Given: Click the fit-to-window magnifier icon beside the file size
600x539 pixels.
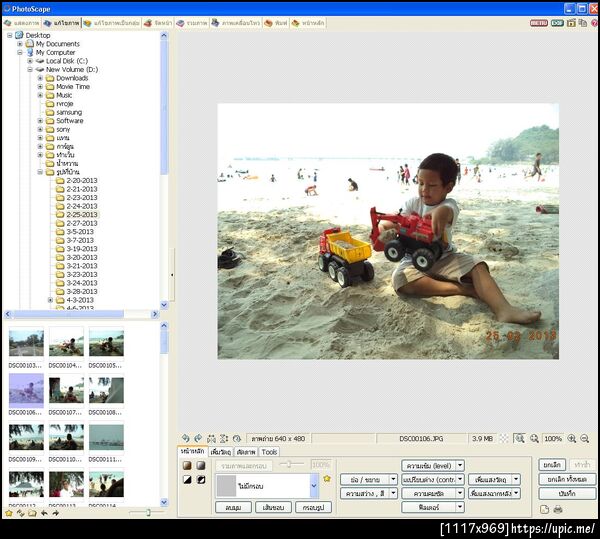Looking at the screenshot, I should [520, 438].
